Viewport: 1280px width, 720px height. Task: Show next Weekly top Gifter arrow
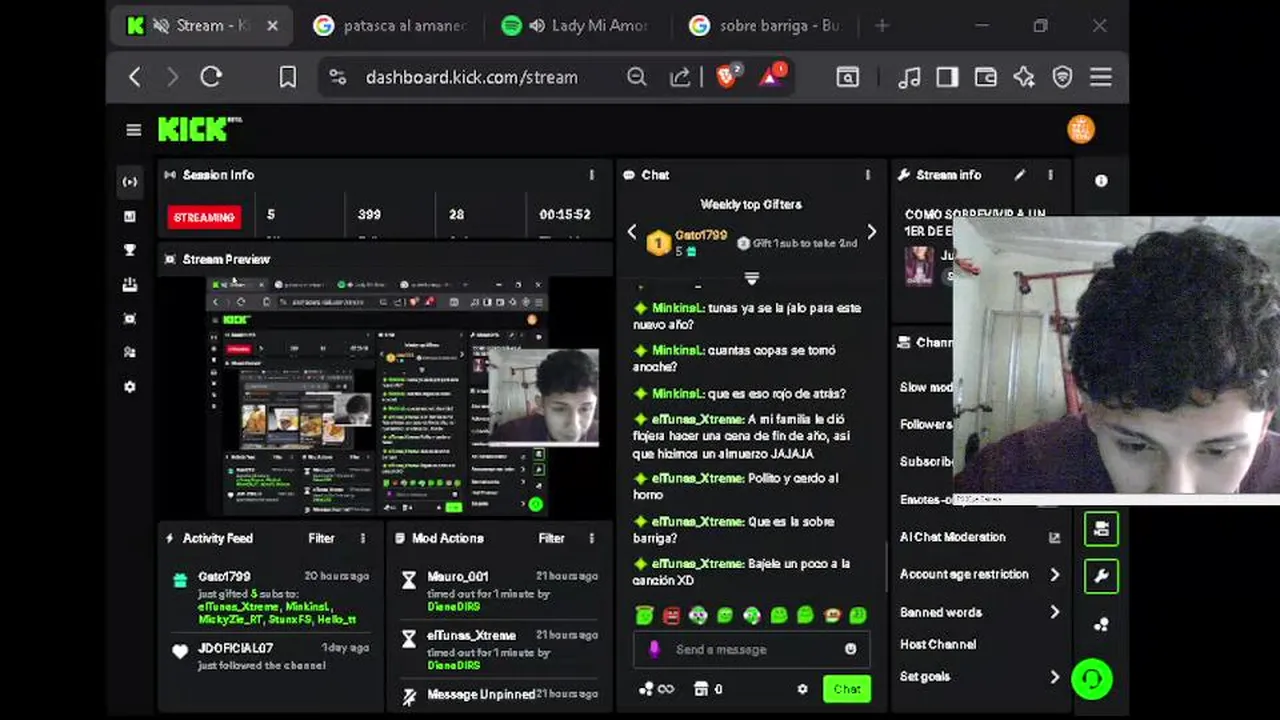tap(871, 232)
